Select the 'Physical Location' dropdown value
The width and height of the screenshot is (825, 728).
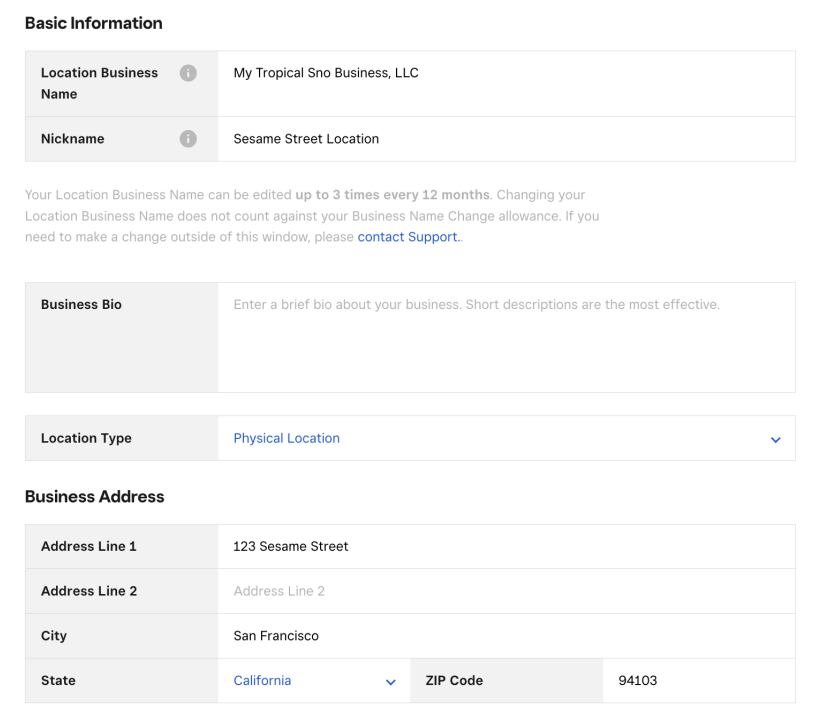[x=287, y=438]
